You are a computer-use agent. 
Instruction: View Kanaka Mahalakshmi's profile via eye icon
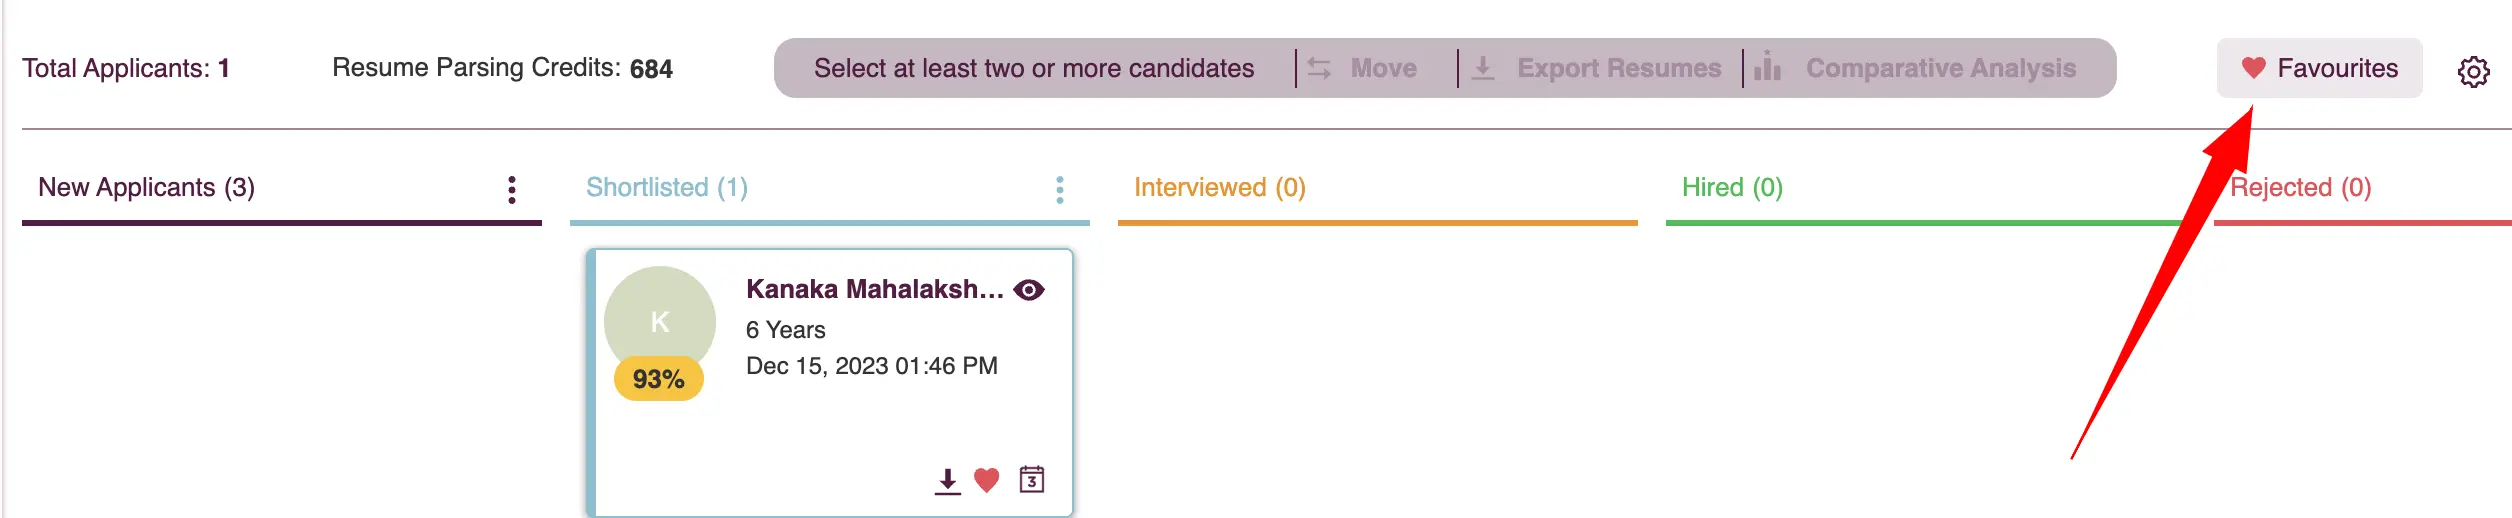1029,290
